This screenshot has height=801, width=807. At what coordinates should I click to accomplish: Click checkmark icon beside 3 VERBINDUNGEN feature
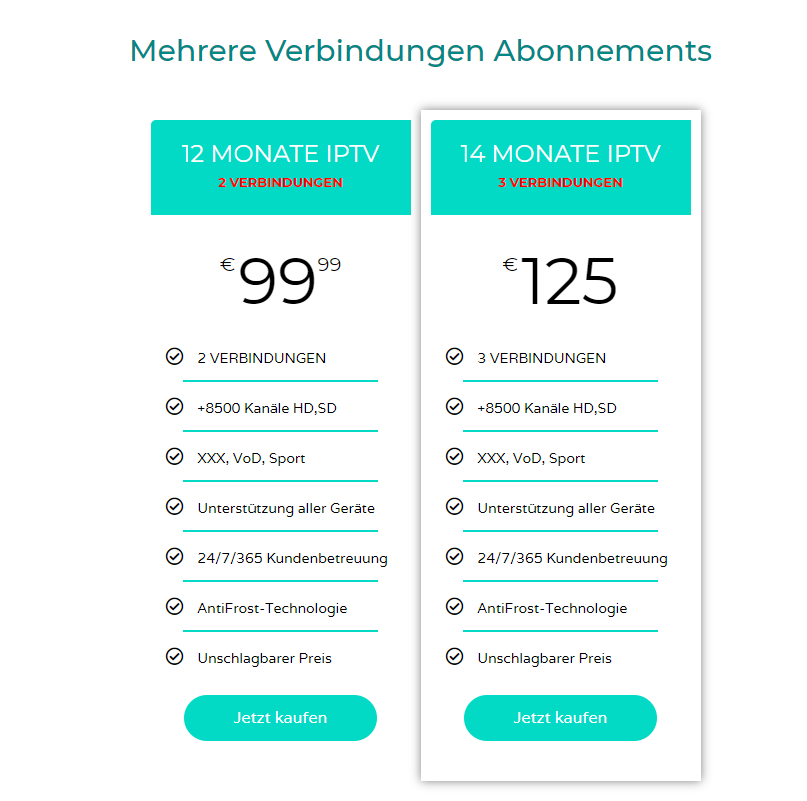click(454, 356)
